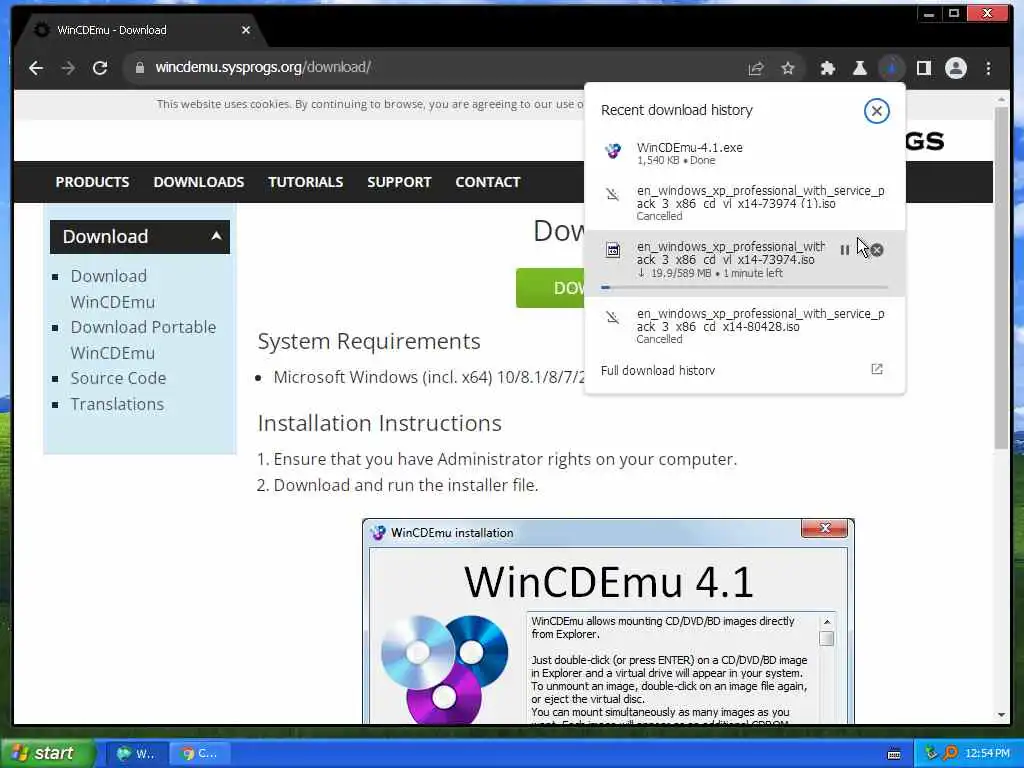Open the Translations link
Screen dimensions: 1024x768
click(117, 404)
